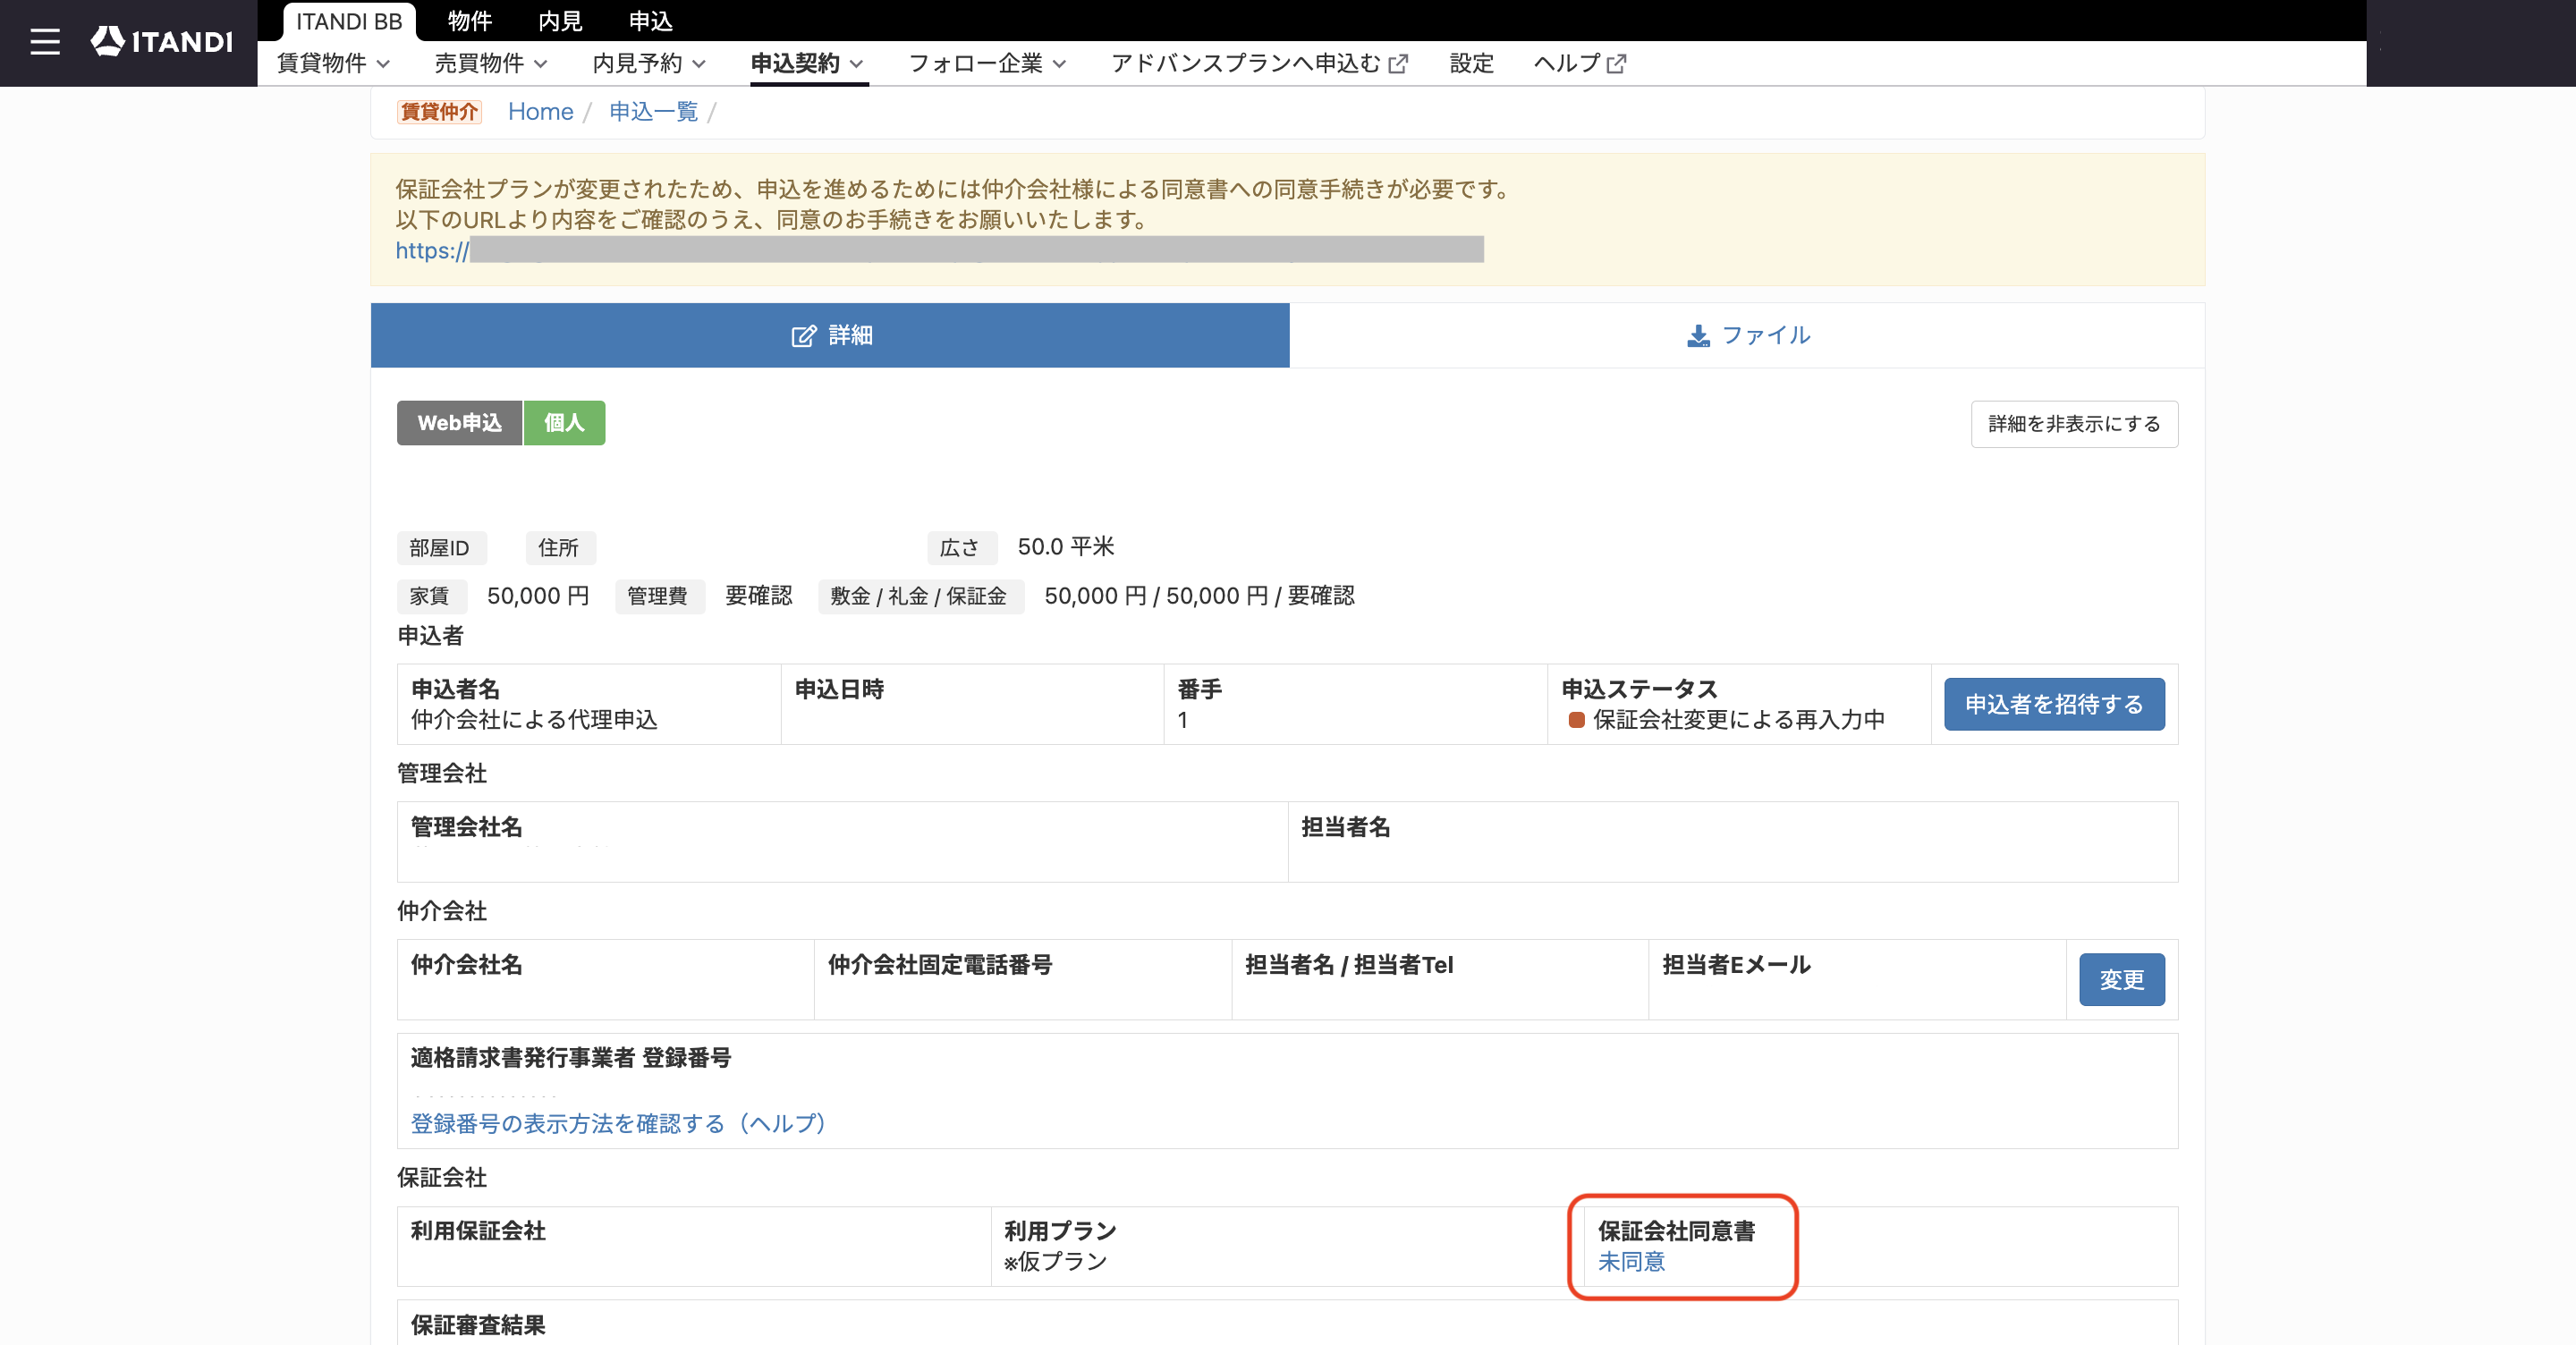Switch to the 申込 top tab
The image size is (2576, 1345).
coord(651,21)
